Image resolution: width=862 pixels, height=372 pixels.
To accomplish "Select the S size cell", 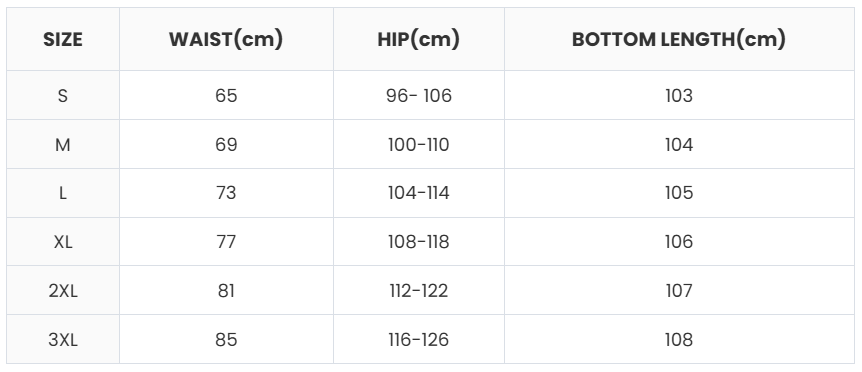I will pyautogui.click(x=63, y=95).
